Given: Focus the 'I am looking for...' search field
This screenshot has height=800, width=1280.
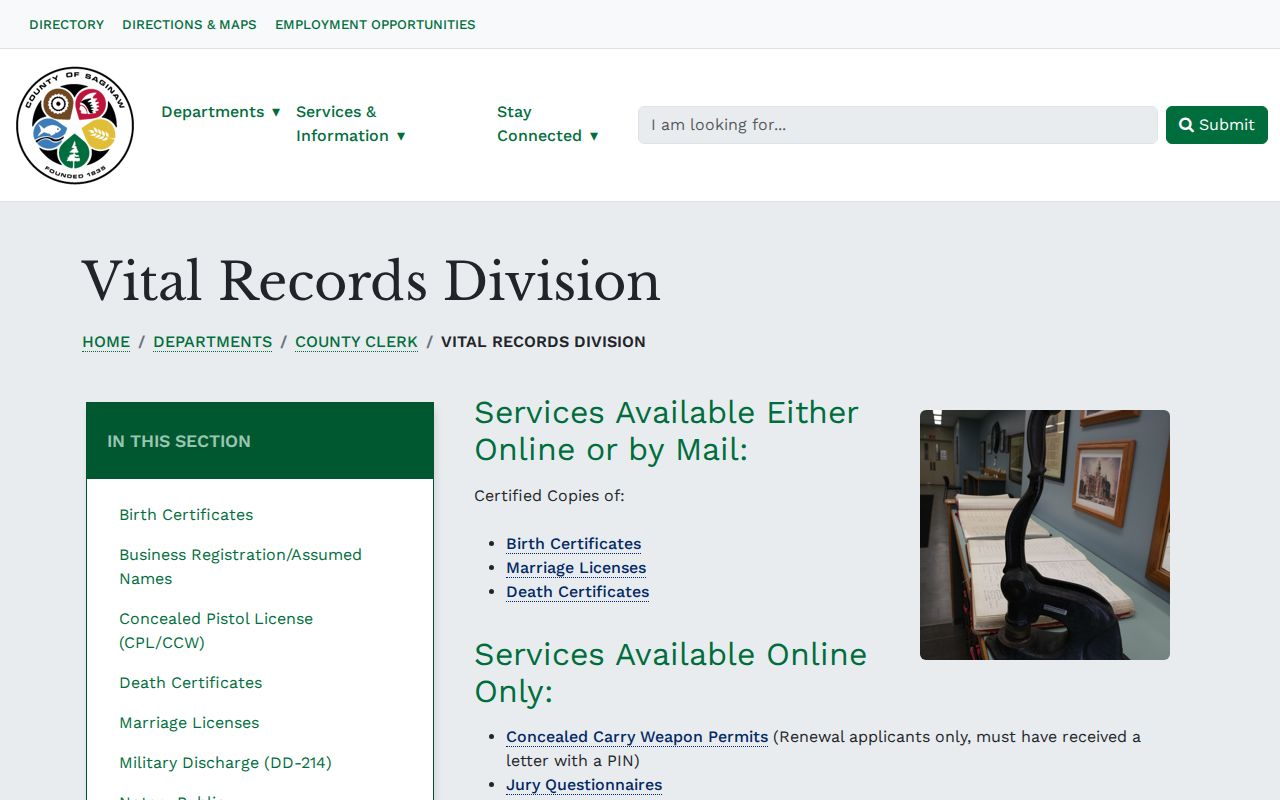Looking at the screenshot, I should [x=898, y=125].
